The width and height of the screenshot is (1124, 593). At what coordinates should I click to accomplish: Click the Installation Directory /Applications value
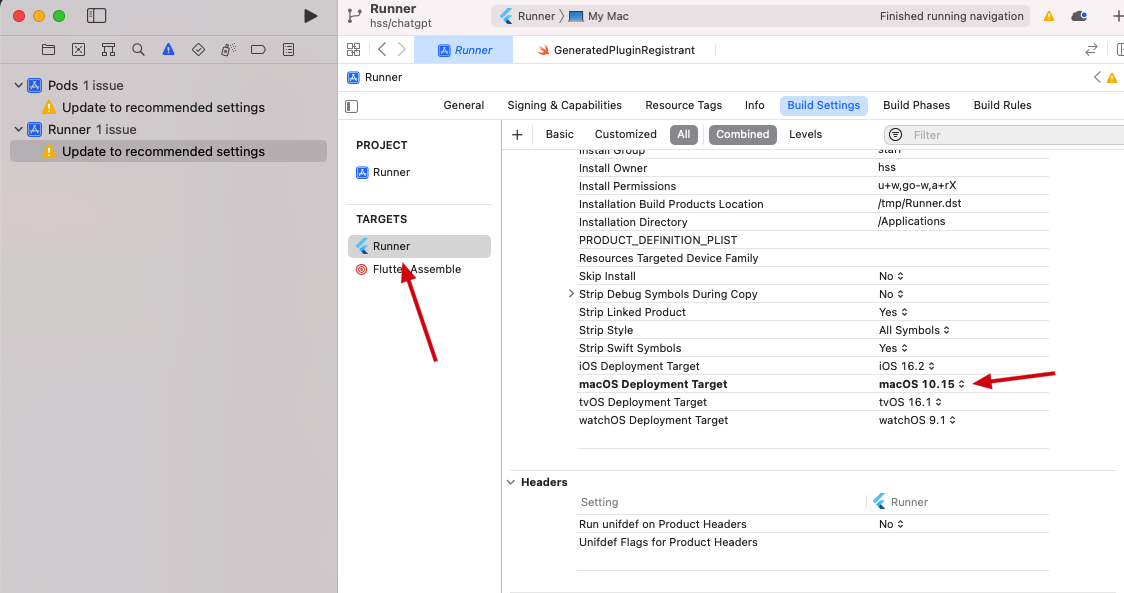click(911, 222)
